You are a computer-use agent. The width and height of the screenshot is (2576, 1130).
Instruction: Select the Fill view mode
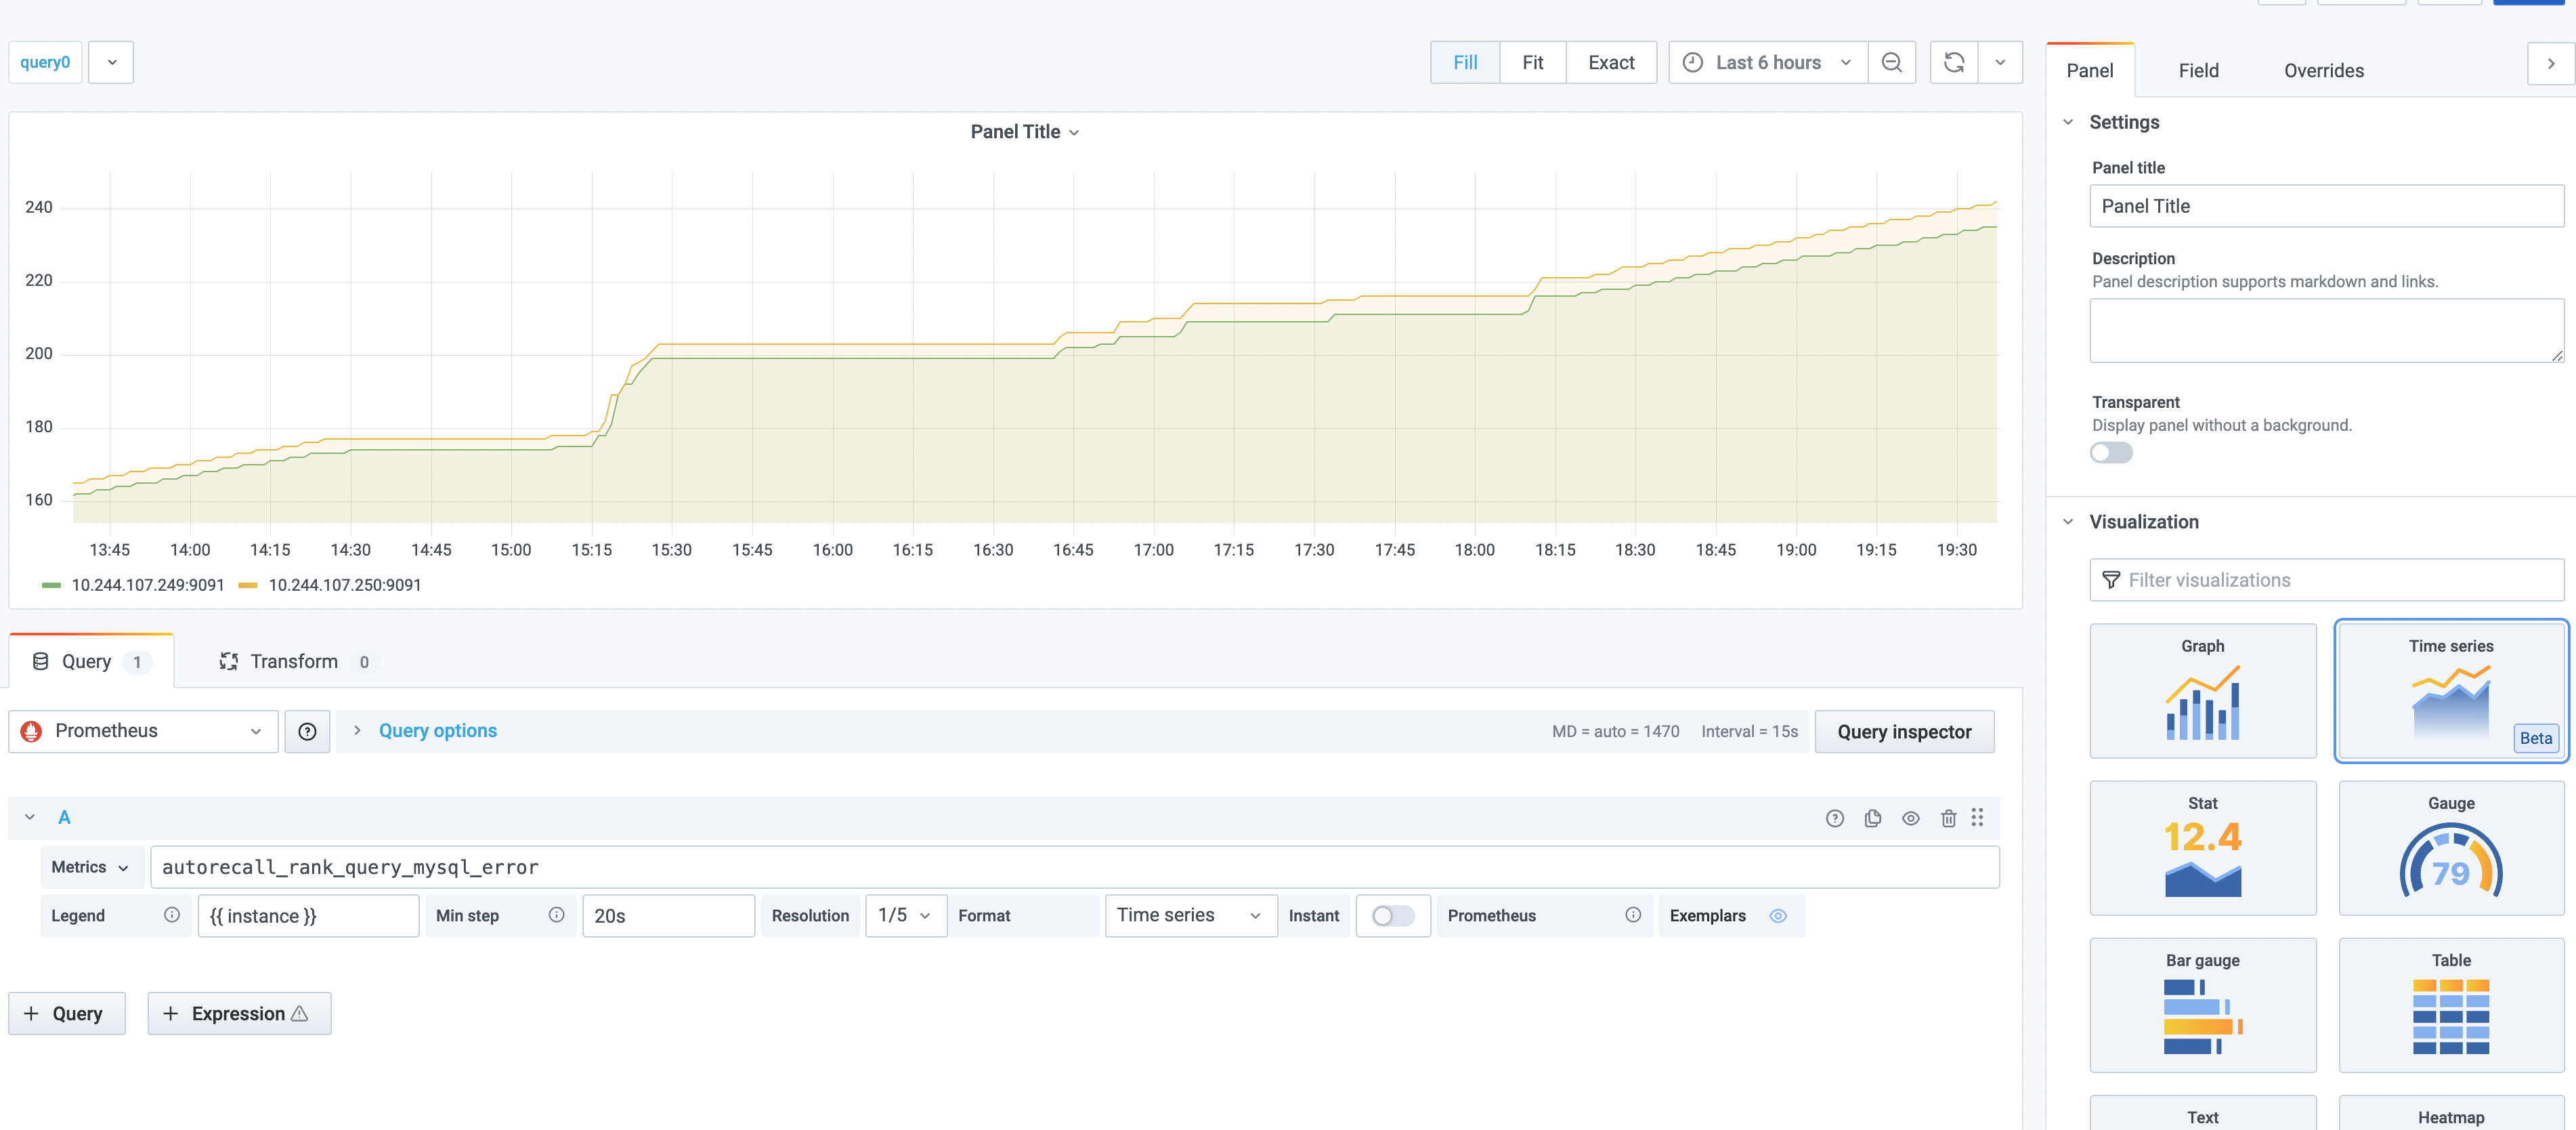tap(1465, 62)
